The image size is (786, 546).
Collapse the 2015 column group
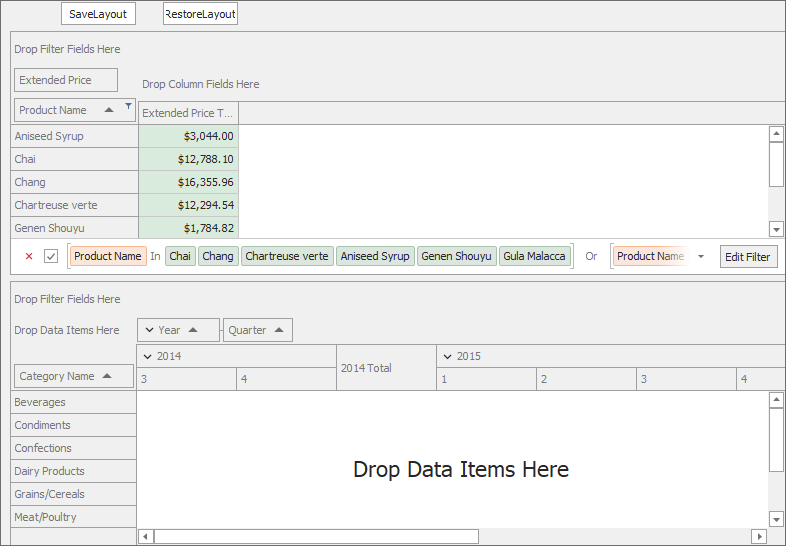click(x=448, y=356)
